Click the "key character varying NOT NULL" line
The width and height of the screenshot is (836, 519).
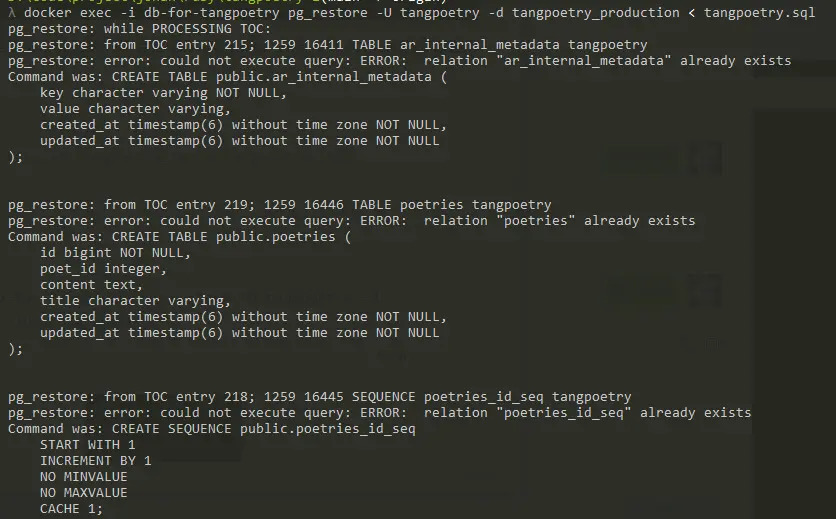coord(163,93)
